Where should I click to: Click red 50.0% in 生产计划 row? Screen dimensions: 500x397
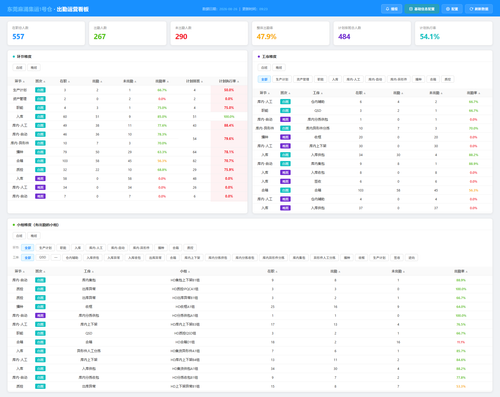[229, 90]
